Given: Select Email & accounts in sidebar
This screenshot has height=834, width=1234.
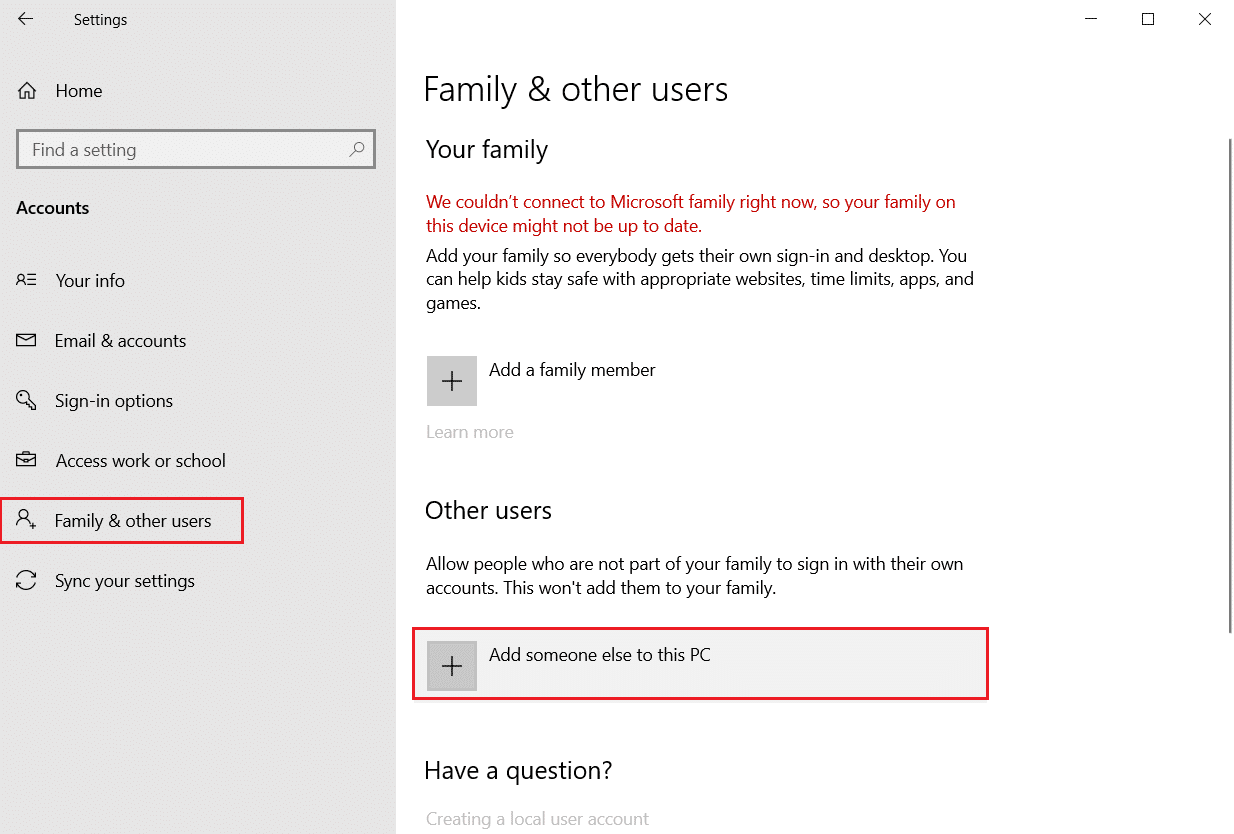Looking at the screenshot, I should click(120, 341).
